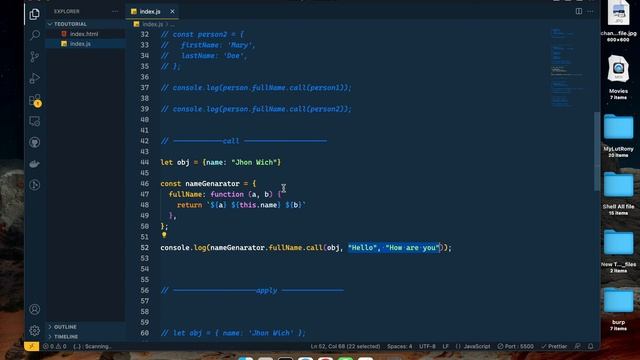Click the Scanning status bar item

(93, 347)
